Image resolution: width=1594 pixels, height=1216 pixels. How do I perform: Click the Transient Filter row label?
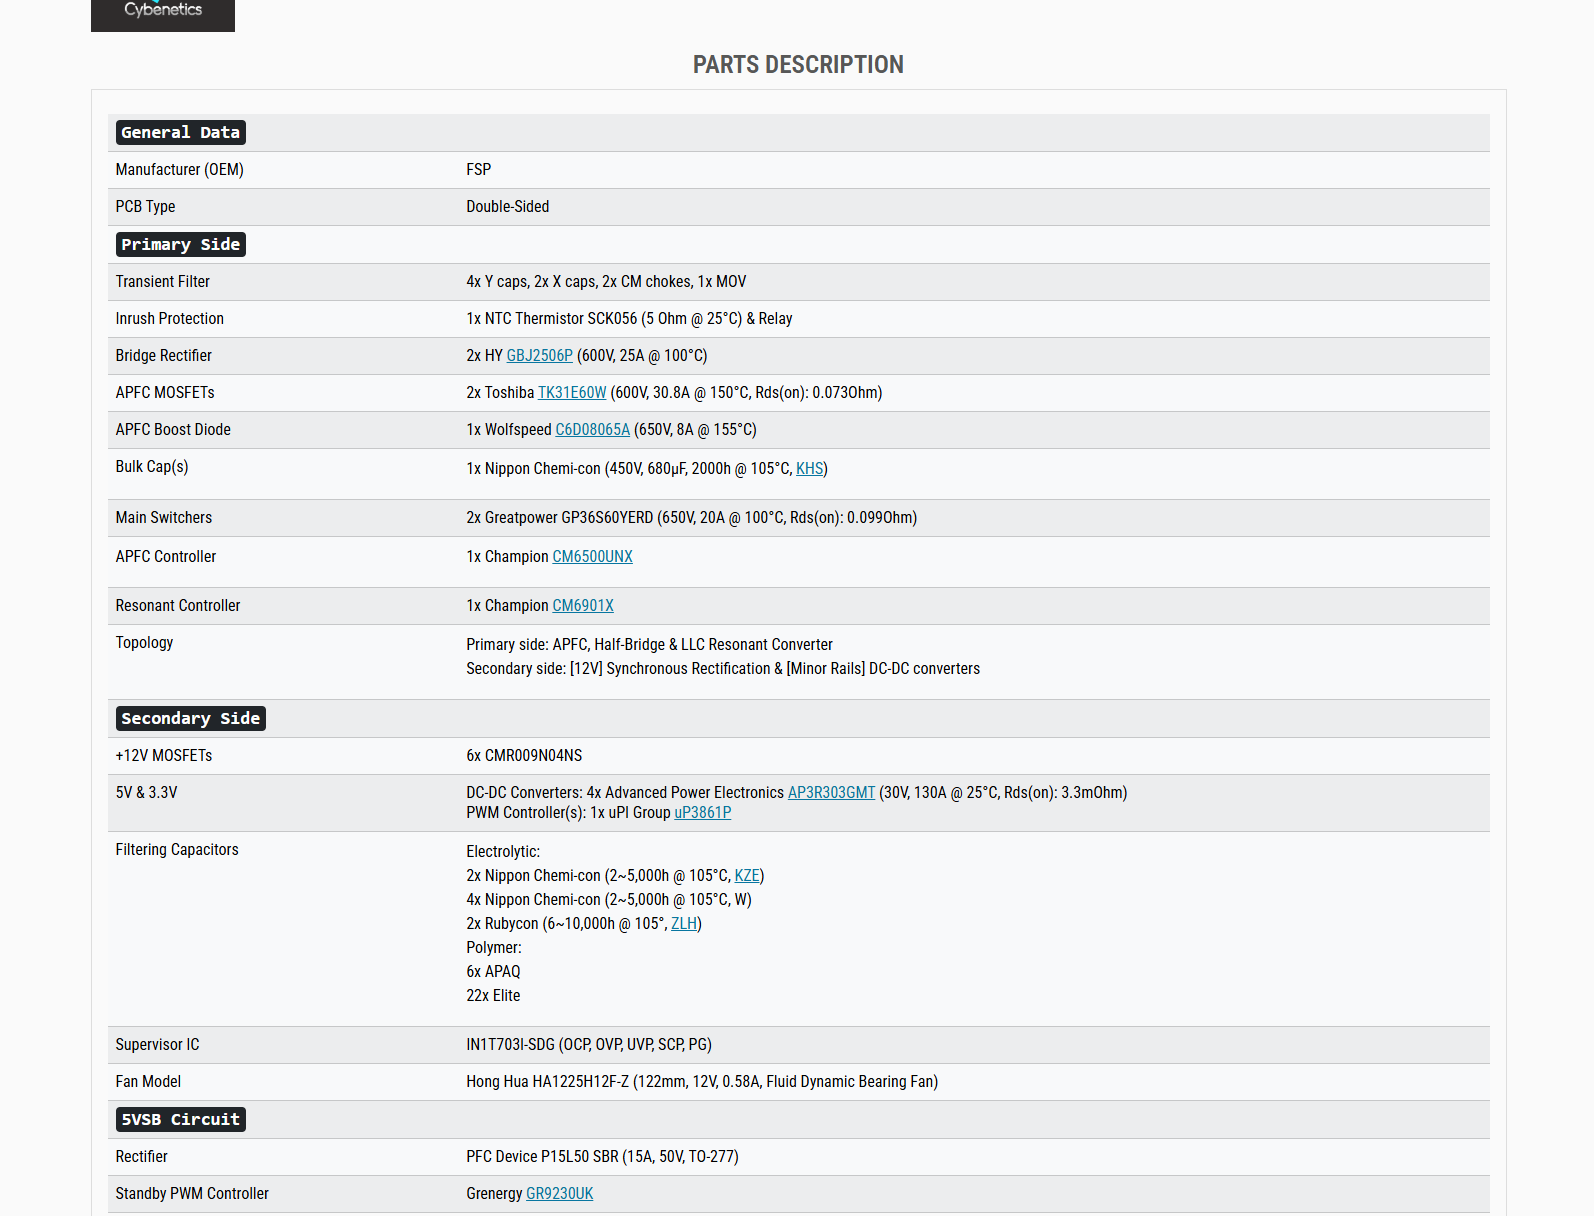click(x=162, y=282)
